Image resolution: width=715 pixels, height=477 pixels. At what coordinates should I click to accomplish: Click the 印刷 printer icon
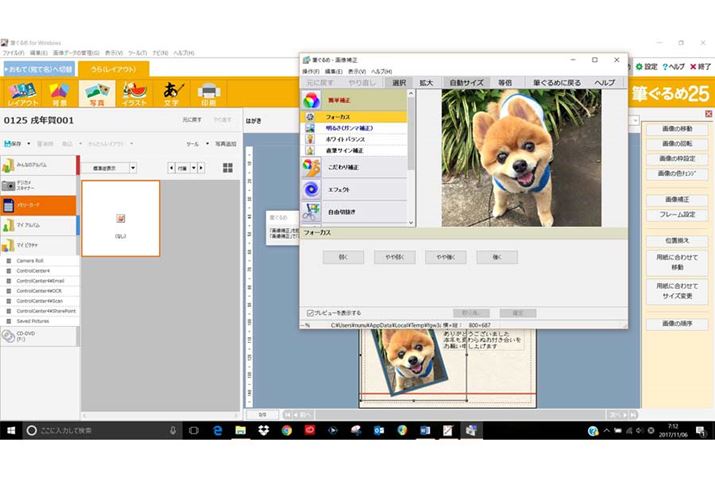[209, 93]
